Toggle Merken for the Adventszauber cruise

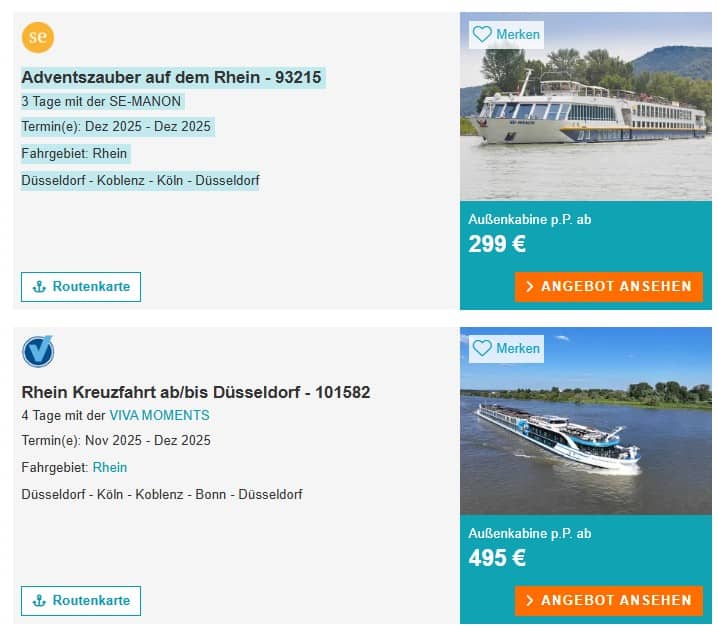tap(507, 34)
